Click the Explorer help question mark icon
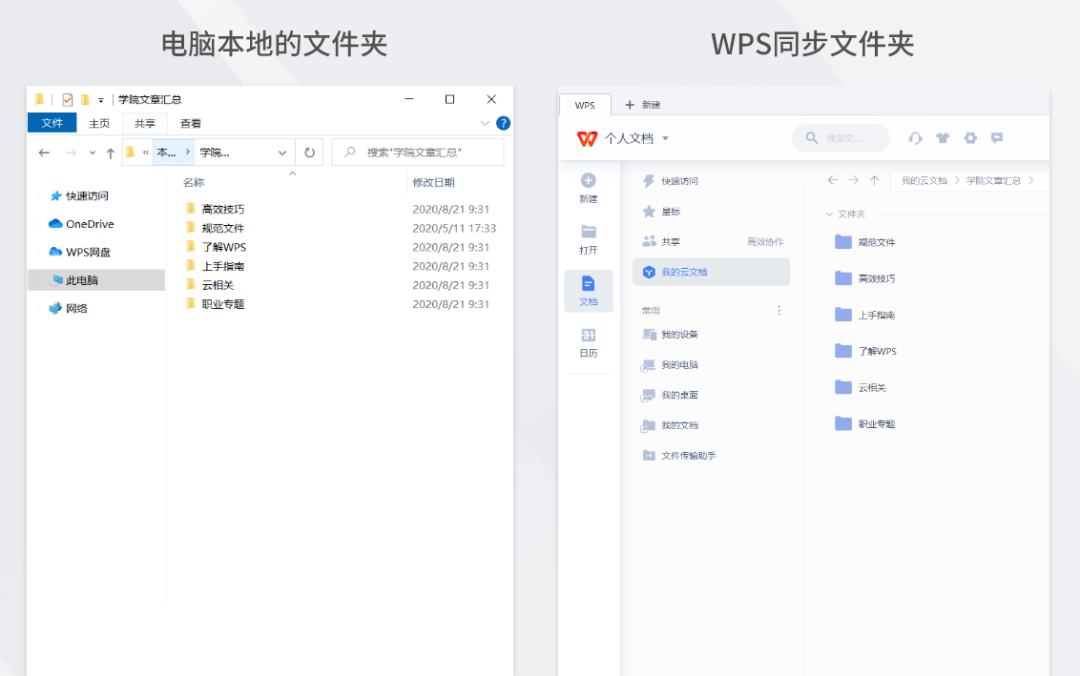Viewport: 1080px width, 676px height. point(503,122)
